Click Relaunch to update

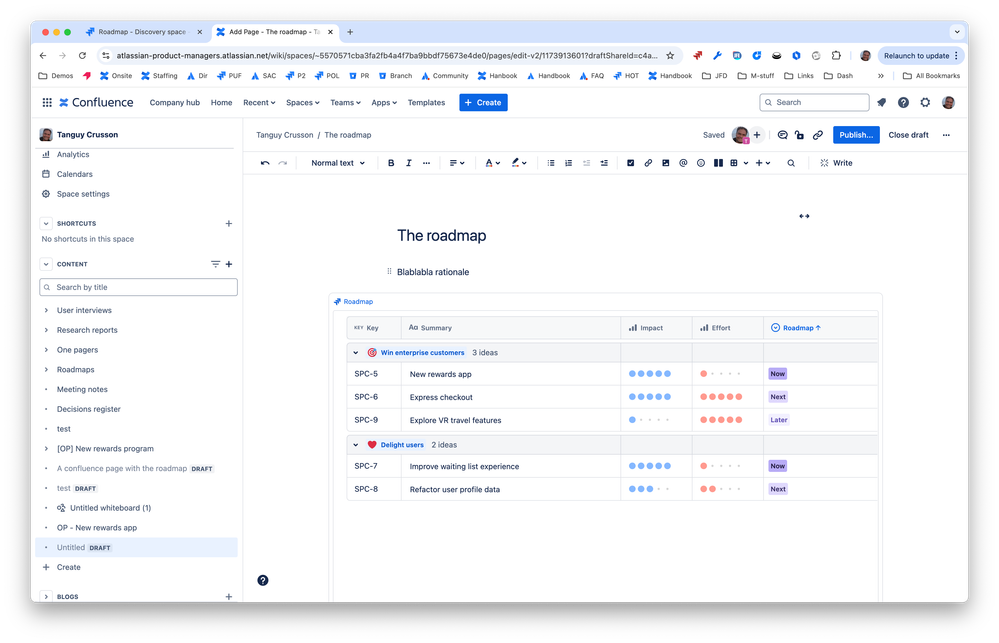[919, 55]
